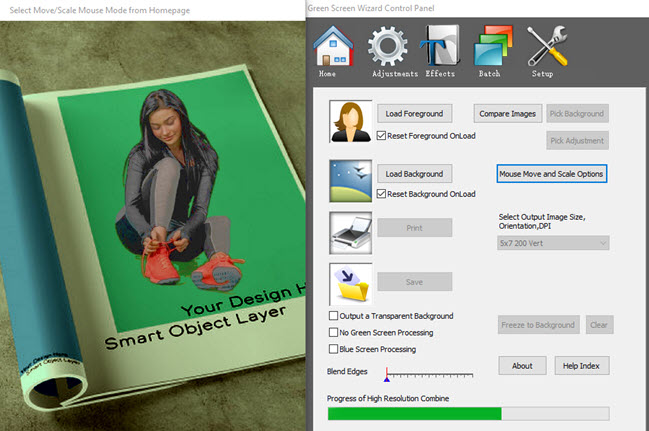The height and width of the screenshot is (431, 649).
Task: Click the high resolution combine progress bar
Action: click(468, 414)
